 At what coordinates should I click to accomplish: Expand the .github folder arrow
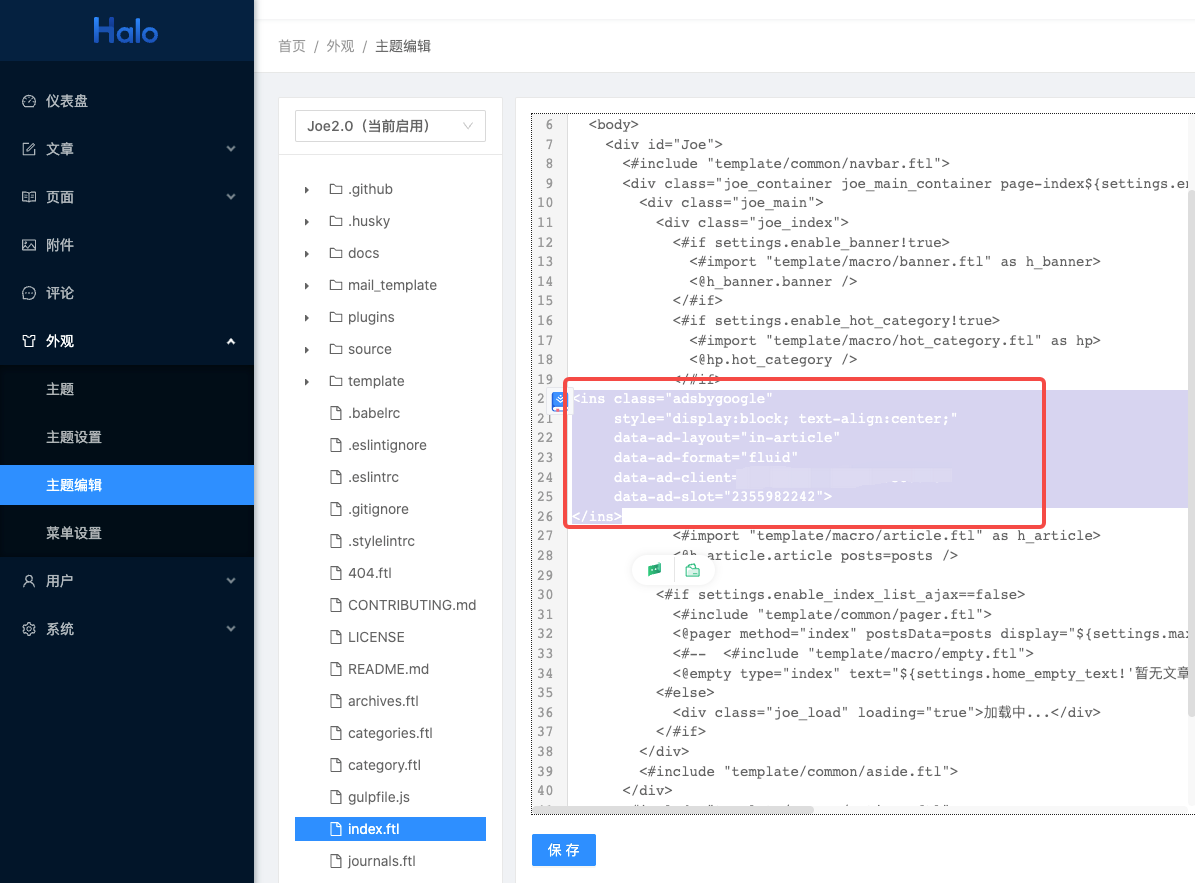pos(307,189)
